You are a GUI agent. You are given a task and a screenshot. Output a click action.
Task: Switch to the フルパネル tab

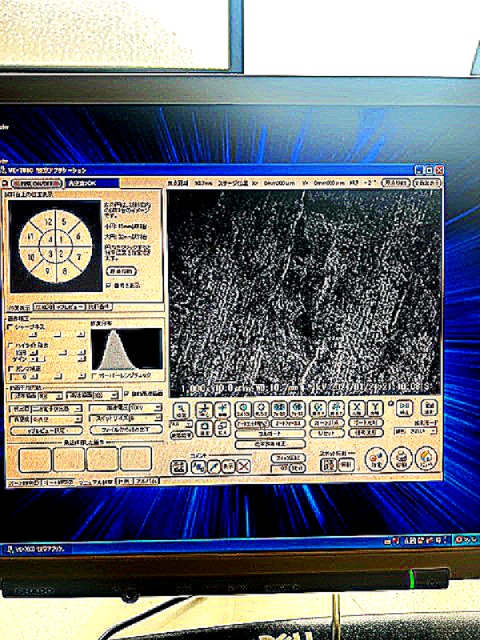pos(147,481)
